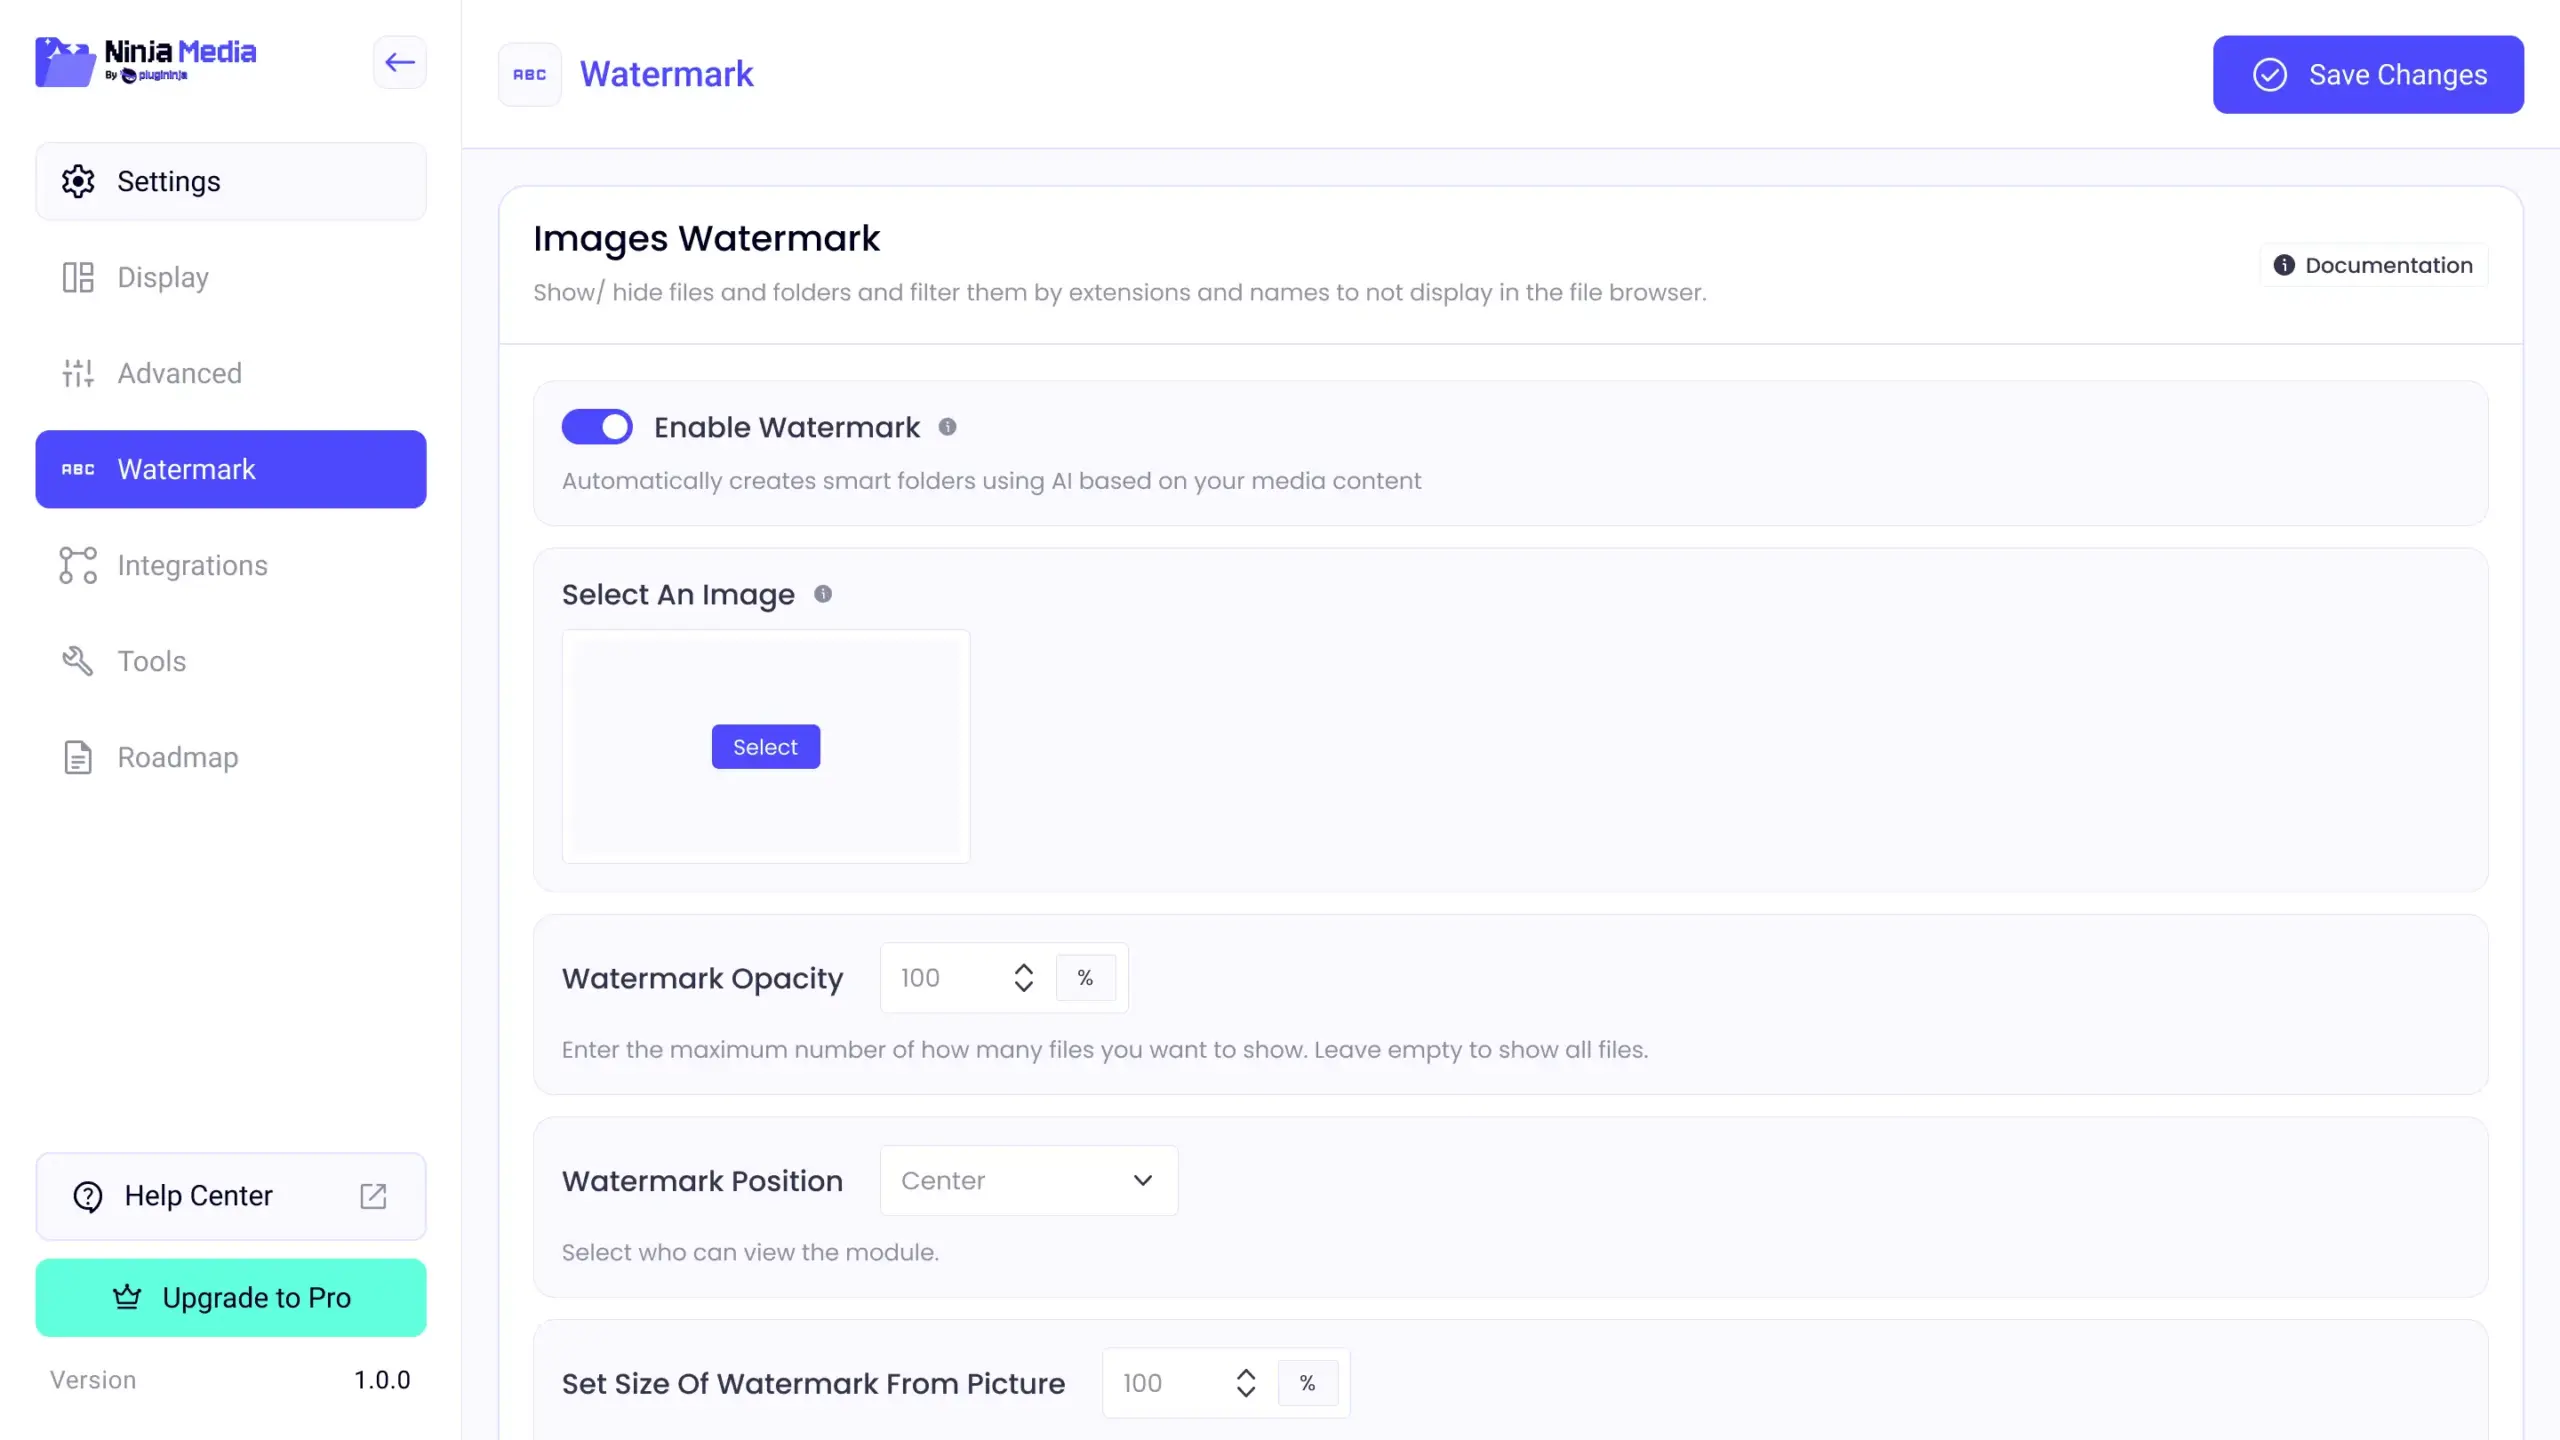Click the Watermark Opacity percent unit
Viewport: 2560px width, 1440px height.
click(x=1086, y=977)
